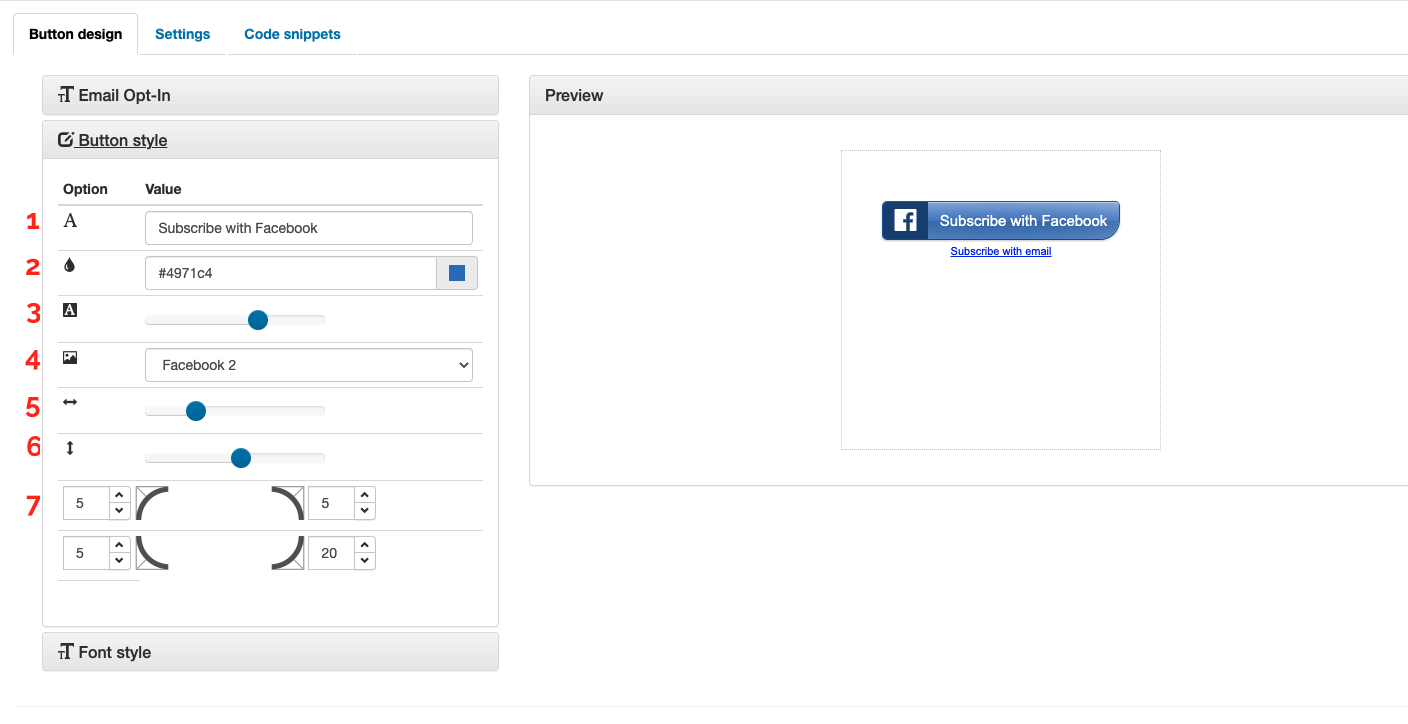
Task: Click the Subscribe with Facebook preview button
Action: coord(1001,220)
